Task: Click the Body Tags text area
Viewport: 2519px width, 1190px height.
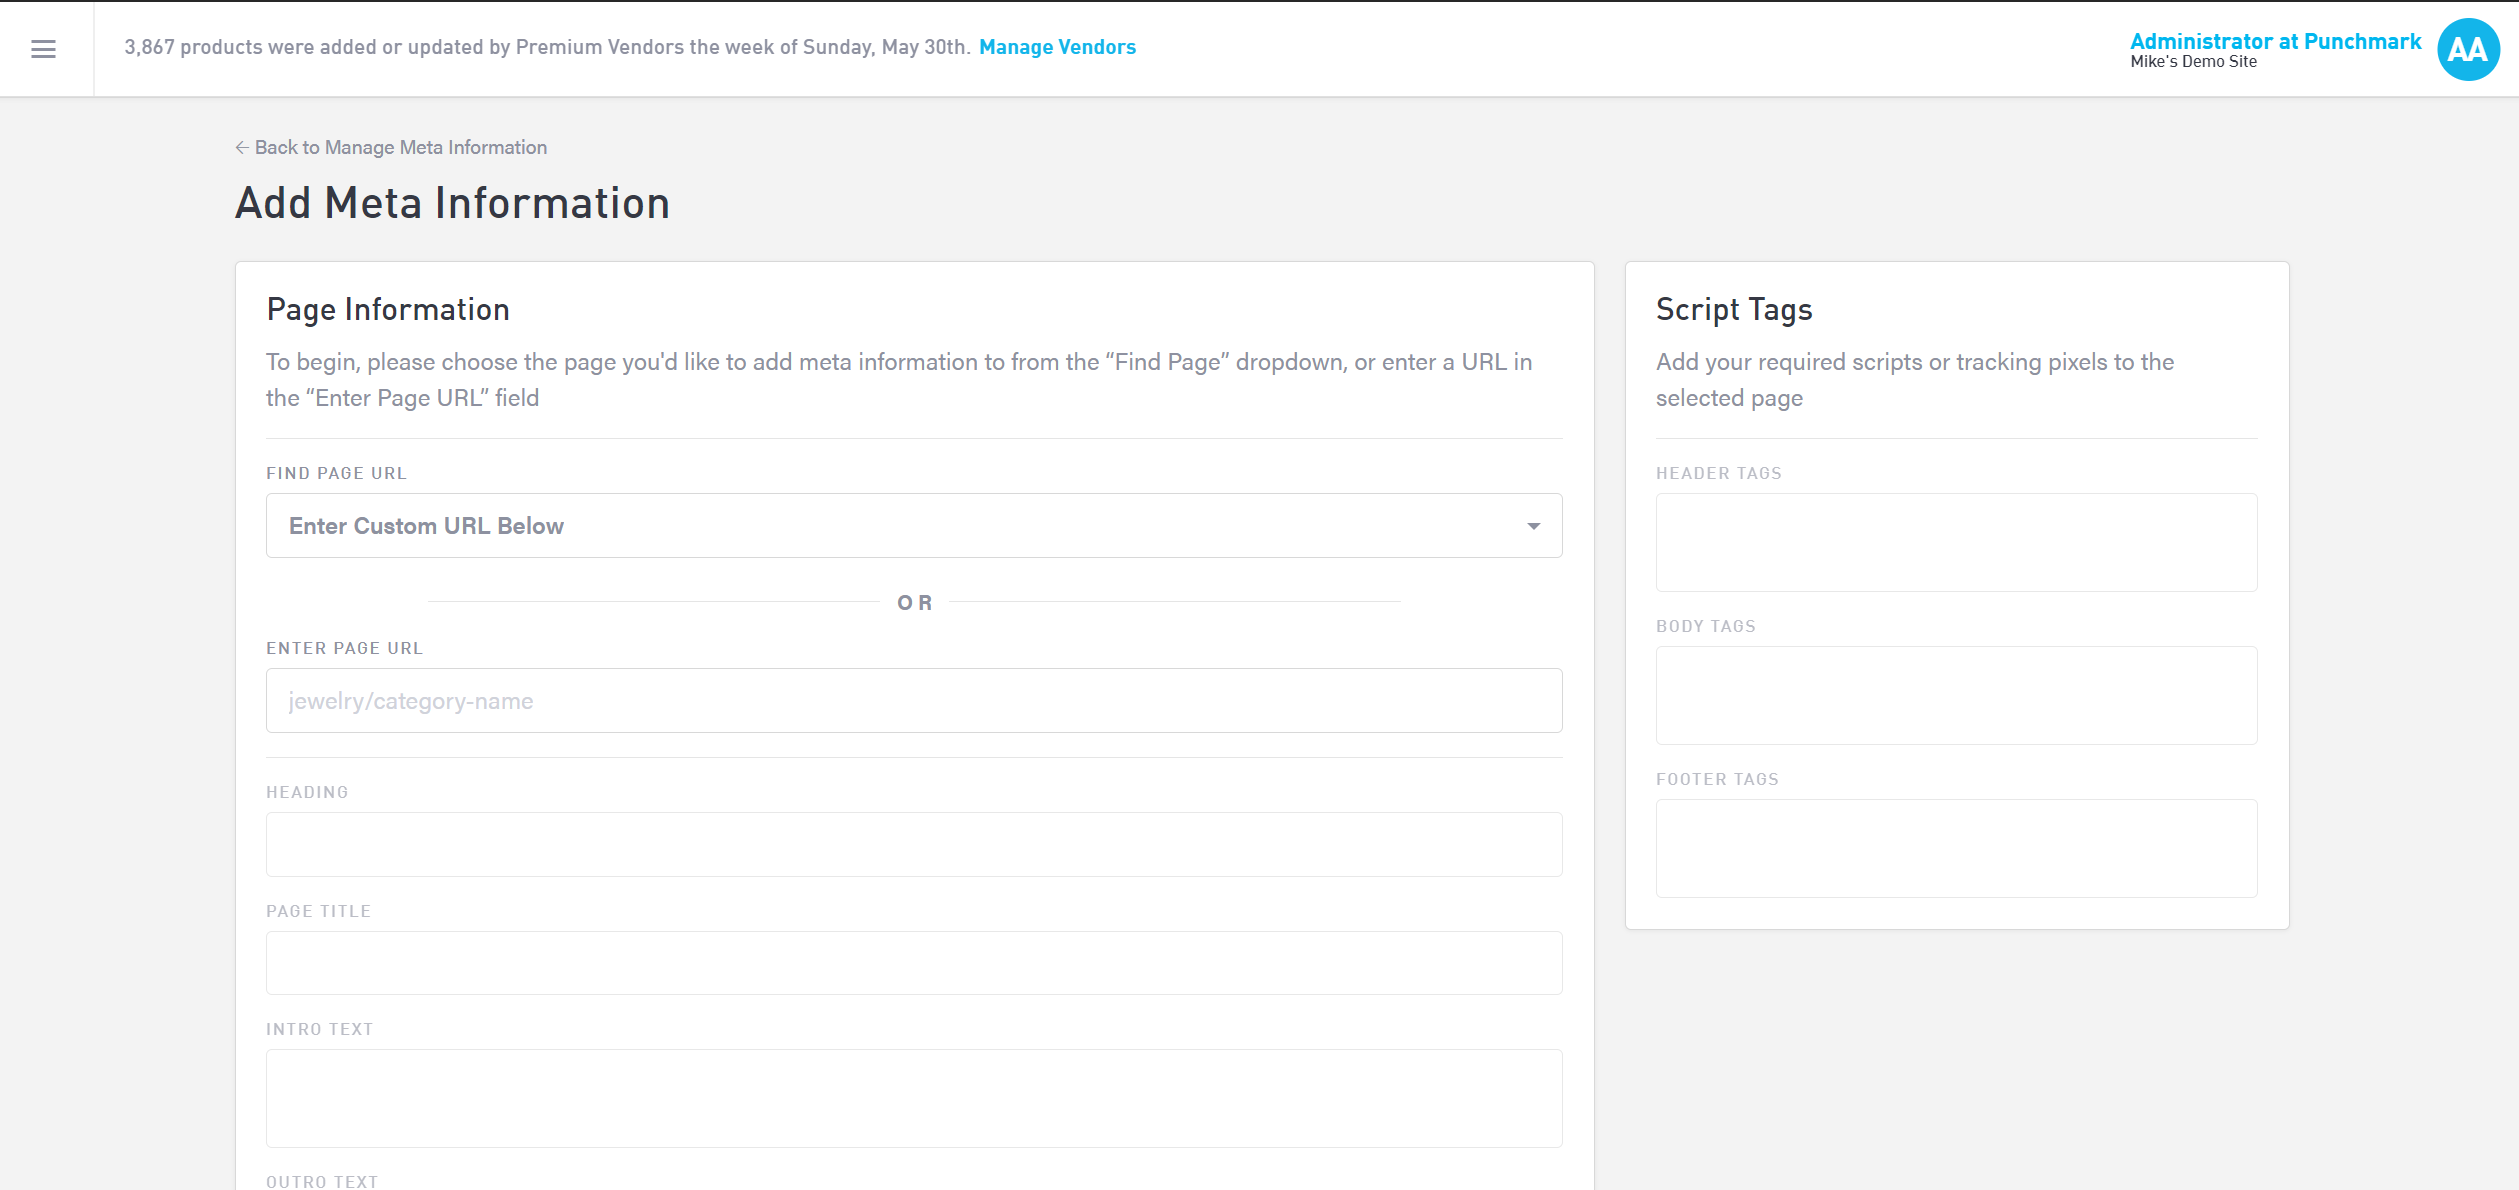Action: tap(1956, 695)
